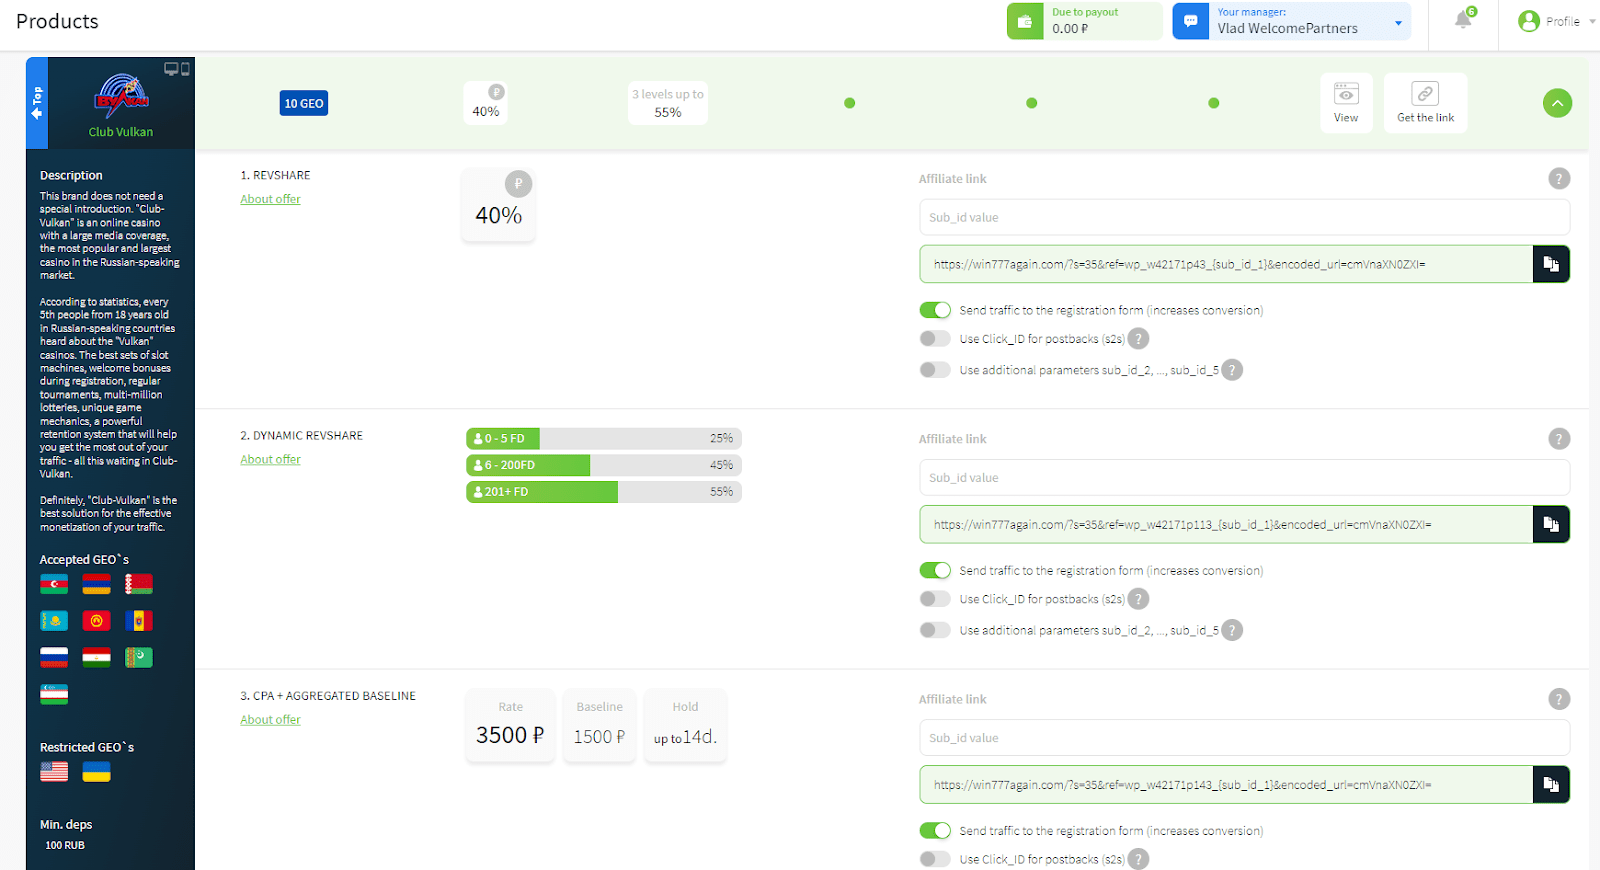Click the 100 RUB min deps value
The width and height of the screenshot is (1600, 870).
click(x=65, y=845)
